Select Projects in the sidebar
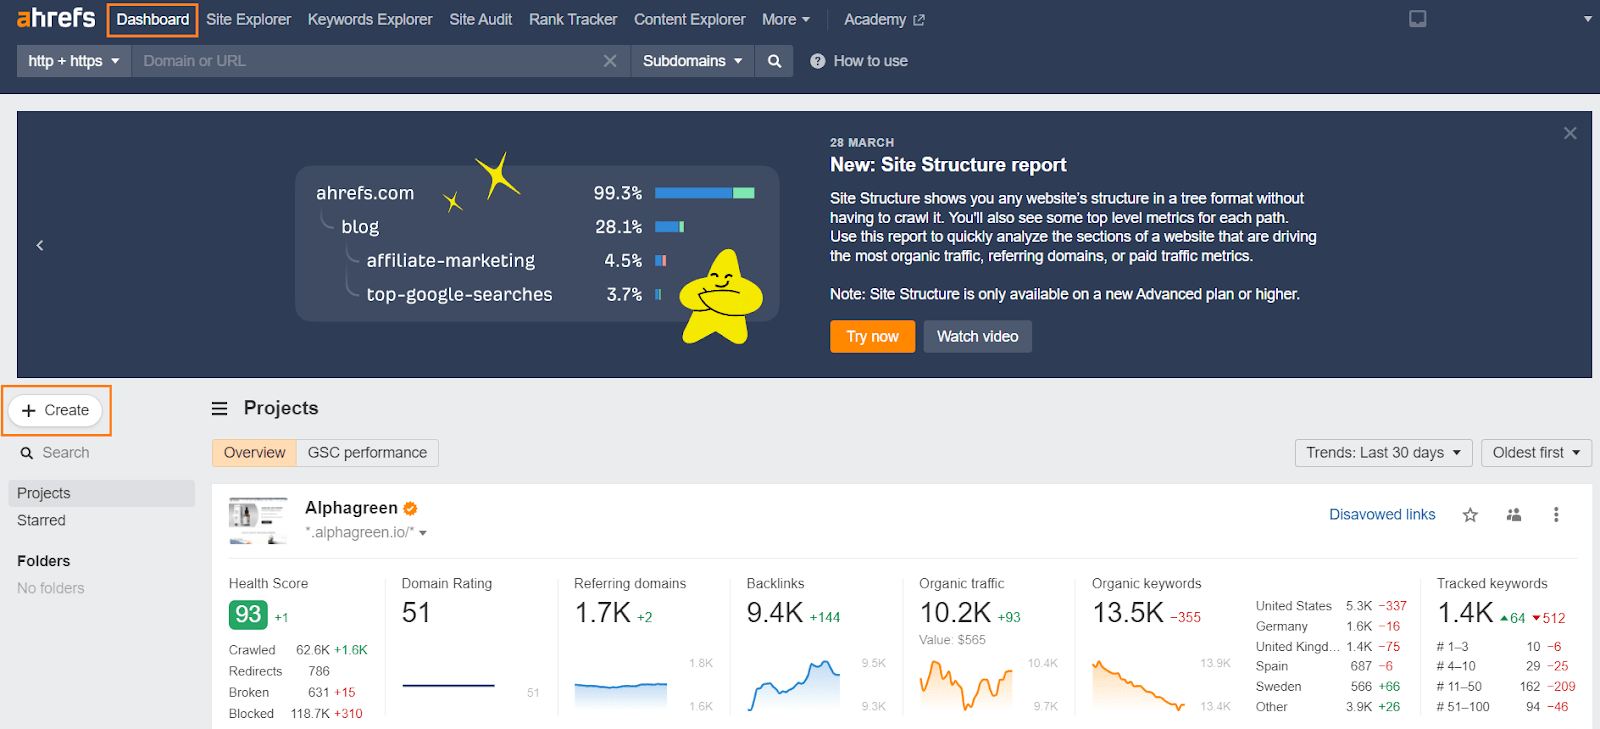The image size is (1600, 729). tap(102, 493)
